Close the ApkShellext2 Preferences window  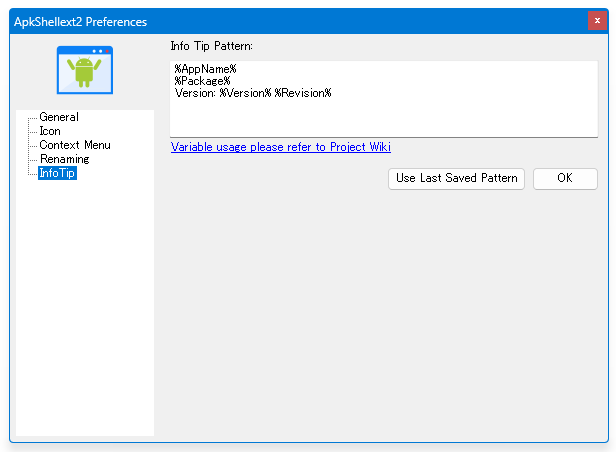click(597, 21)
